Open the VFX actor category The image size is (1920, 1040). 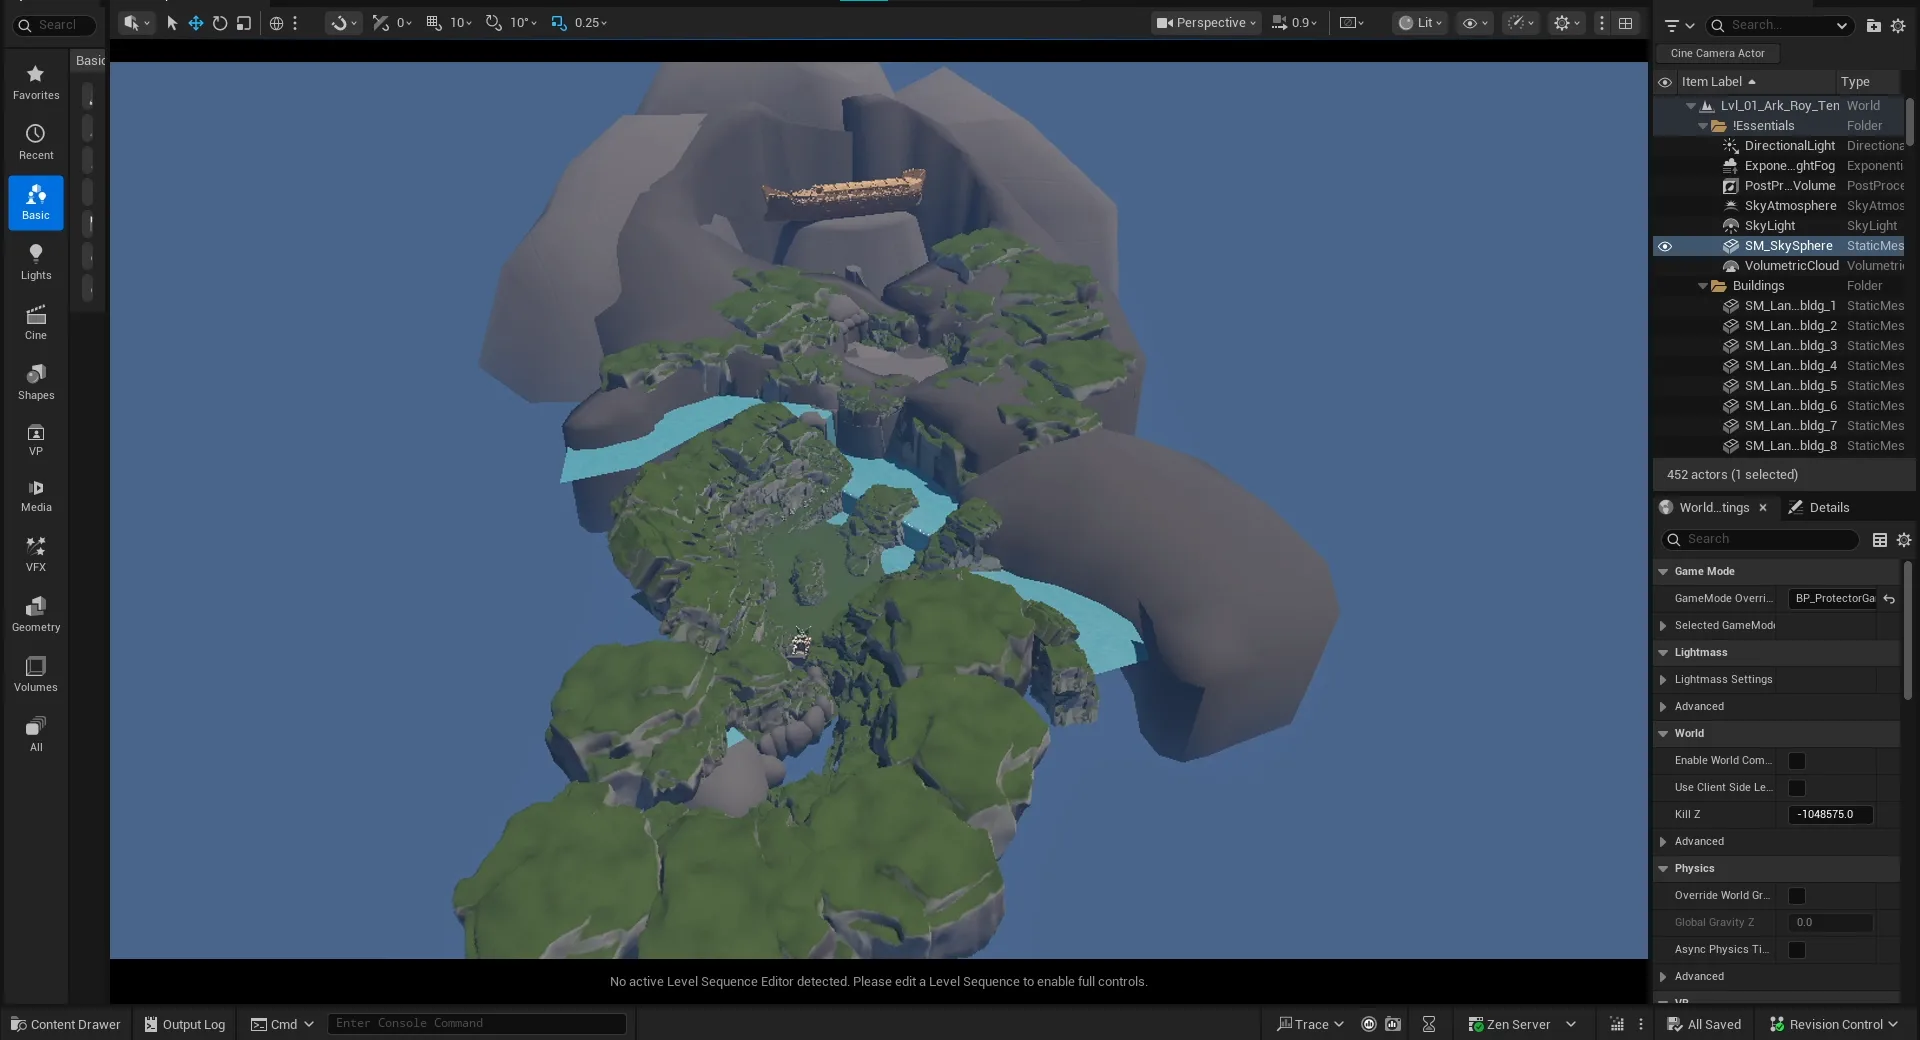point(36,555)
